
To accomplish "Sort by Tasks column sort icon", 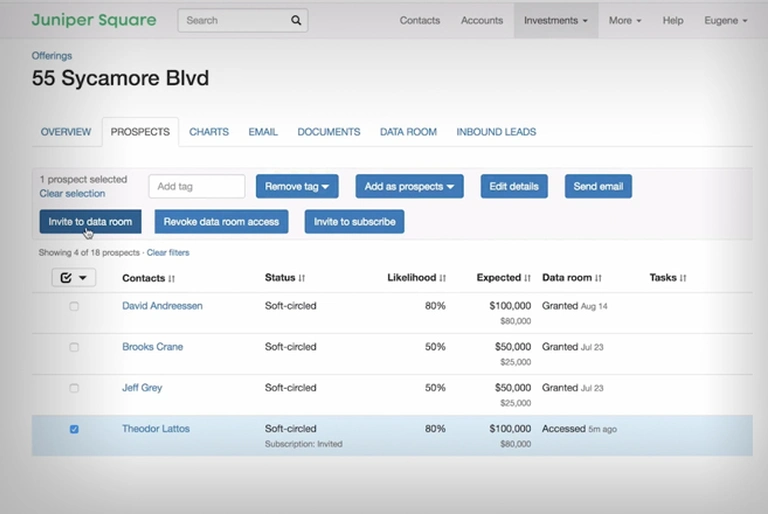I will point(683,278).
